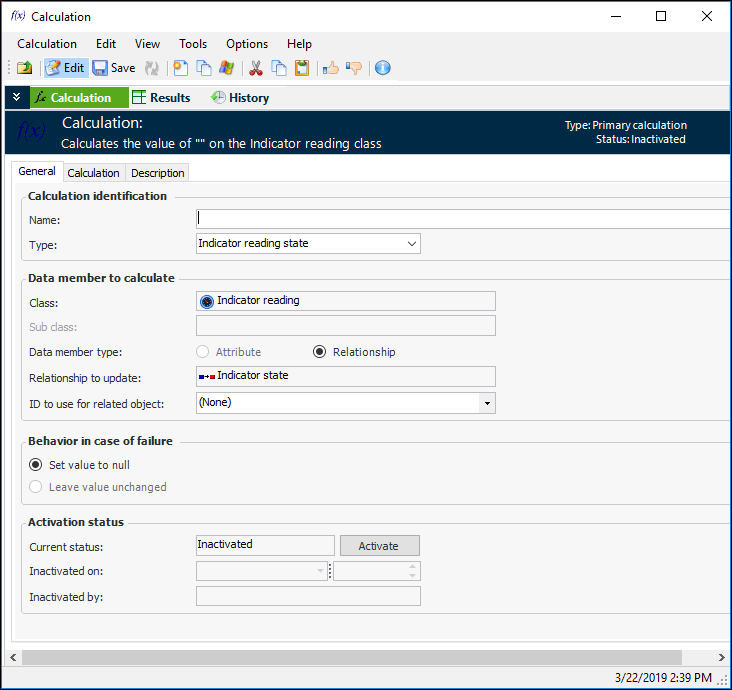The height and width of the screenshot is (690, 732).
Task: Open the Type dropdown for Indicator reading state
Action: pyautogui.click(x=412, y=243)
